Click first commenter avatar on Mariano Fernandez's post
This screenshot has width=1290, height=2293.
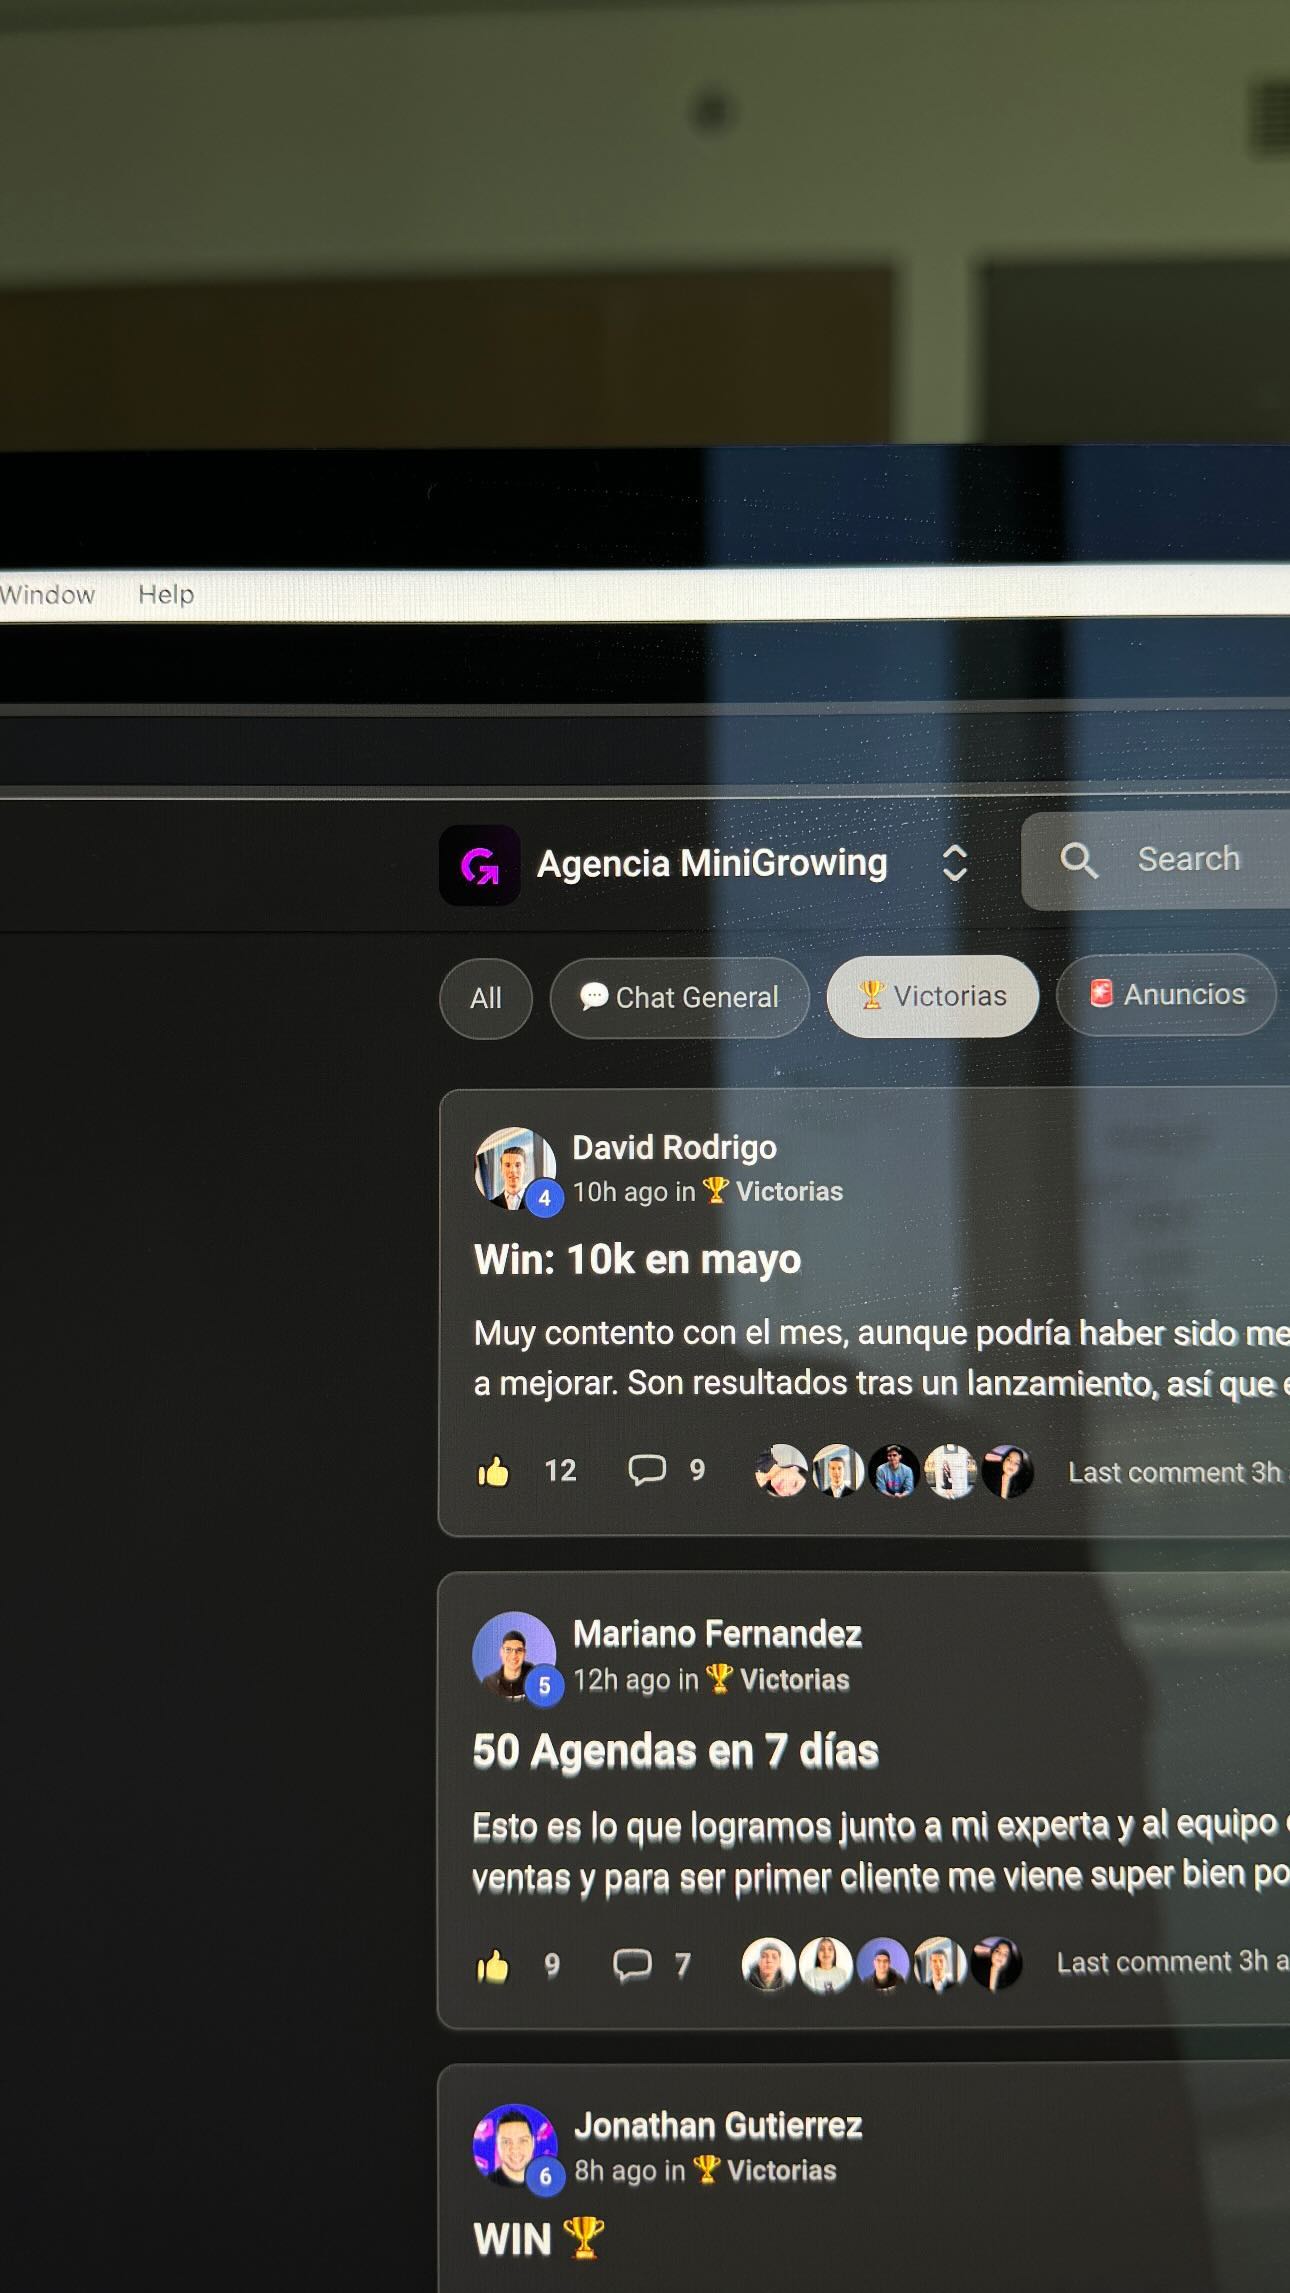tap(768, 1964)
